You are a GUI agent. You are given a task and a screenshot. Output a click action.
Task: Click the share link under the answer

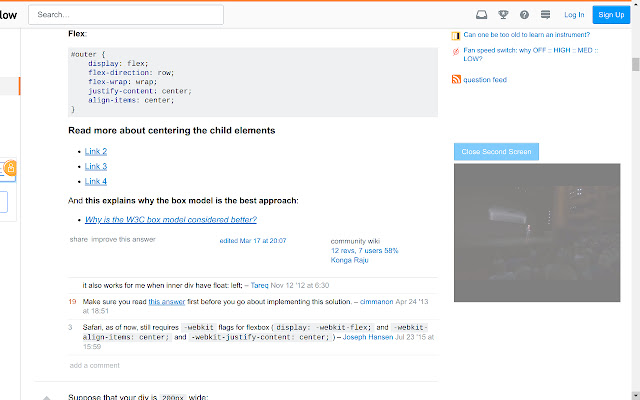79,239
